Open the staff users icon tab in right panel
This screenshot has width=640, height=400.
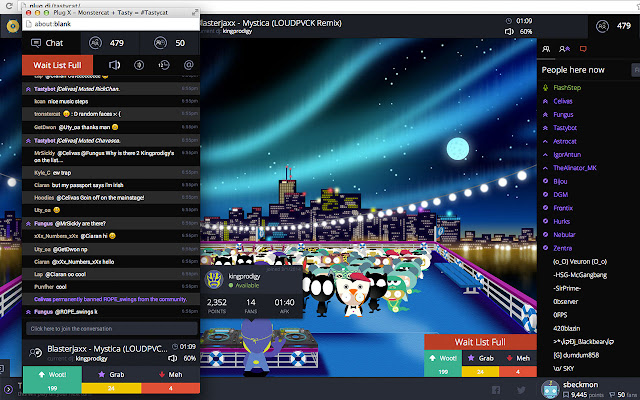[x=564, y=49]
